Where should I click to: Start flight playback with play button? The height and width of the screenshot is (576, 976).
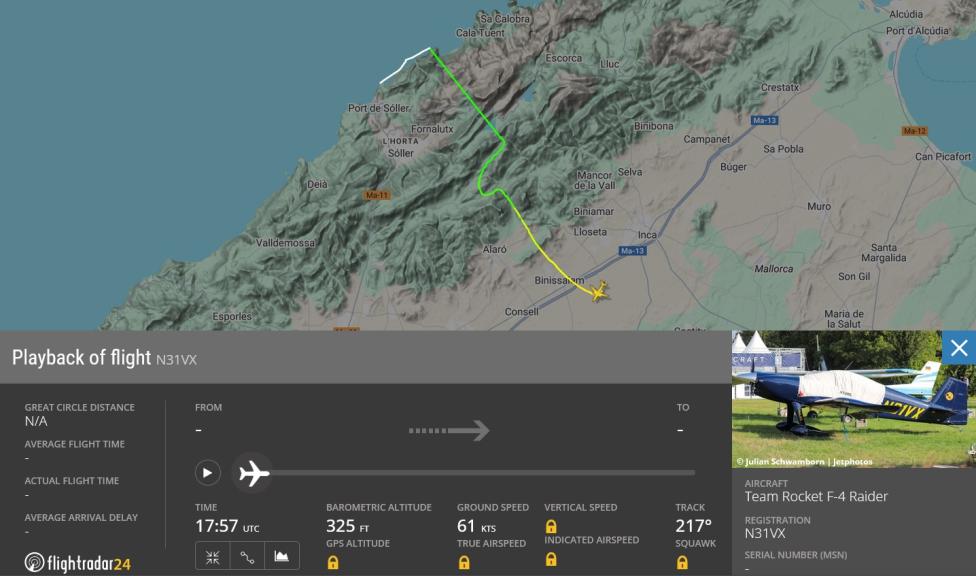click(x=207, y=473)
